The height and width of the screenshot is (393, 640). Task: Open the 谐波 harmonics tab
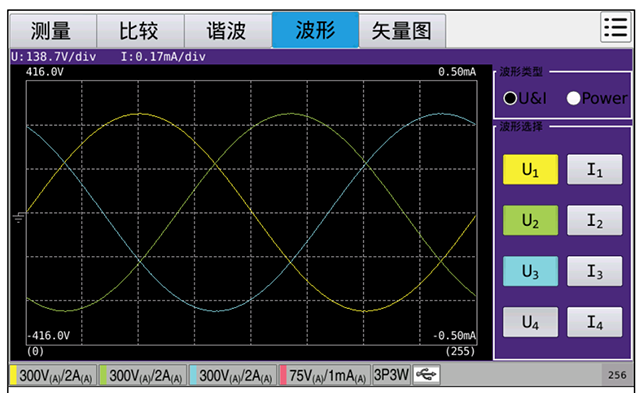point(228,31)
